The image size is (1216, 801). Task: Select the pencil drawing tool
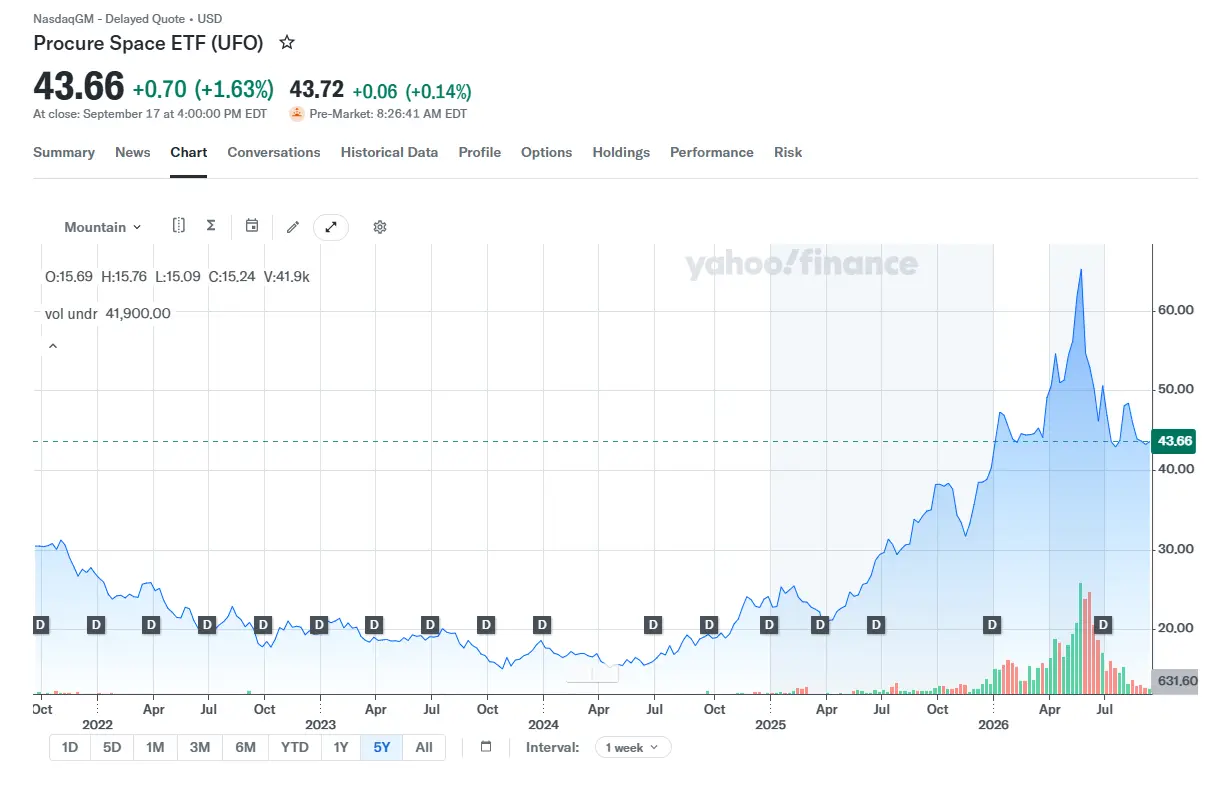pos(293,227)
